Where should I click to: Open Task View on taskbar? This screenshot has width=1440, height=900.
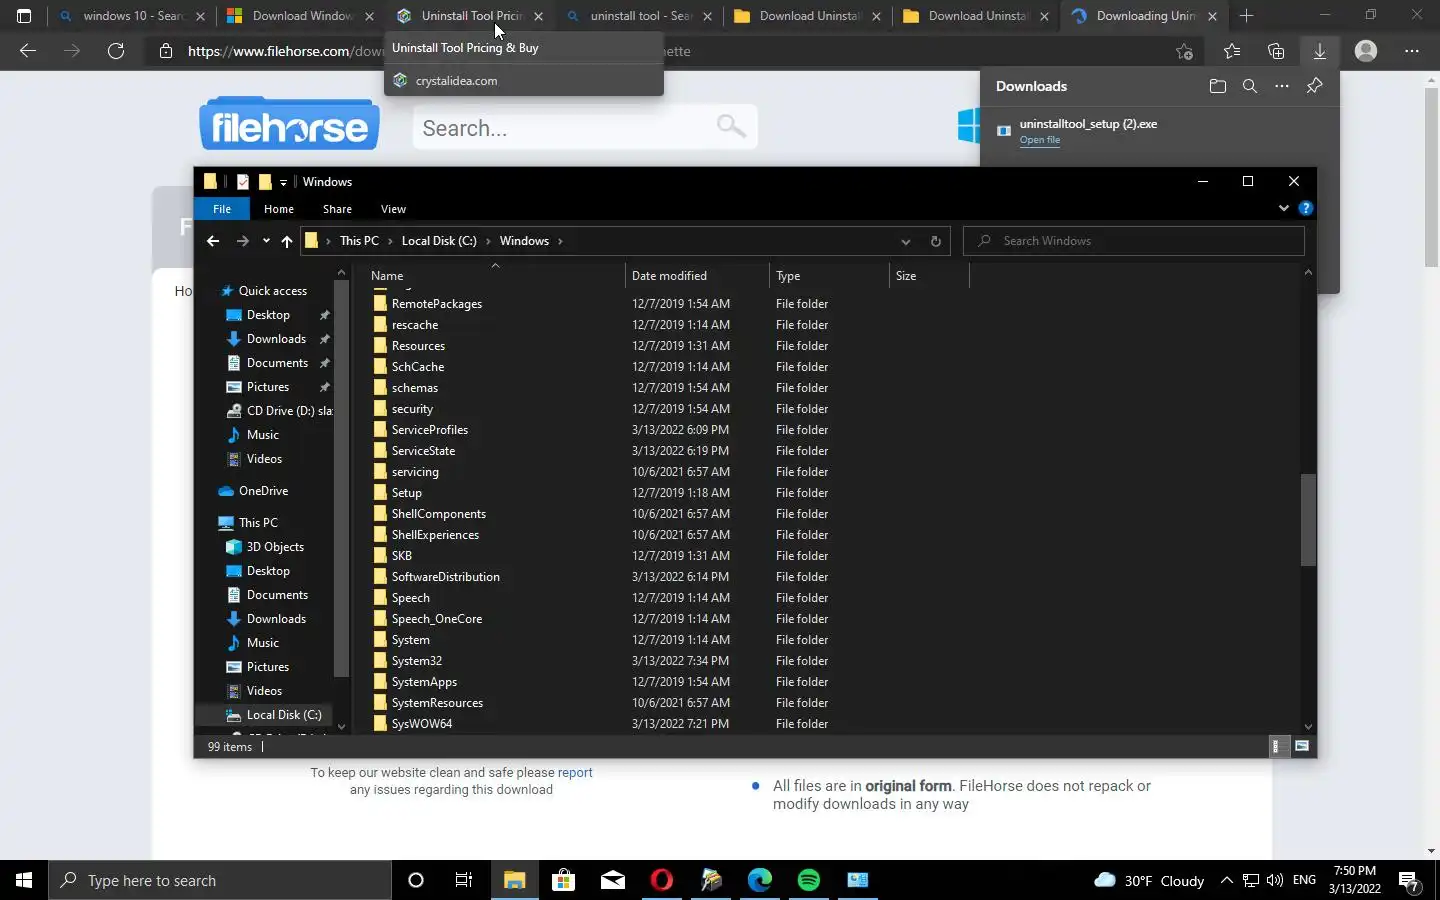[464, 880]
